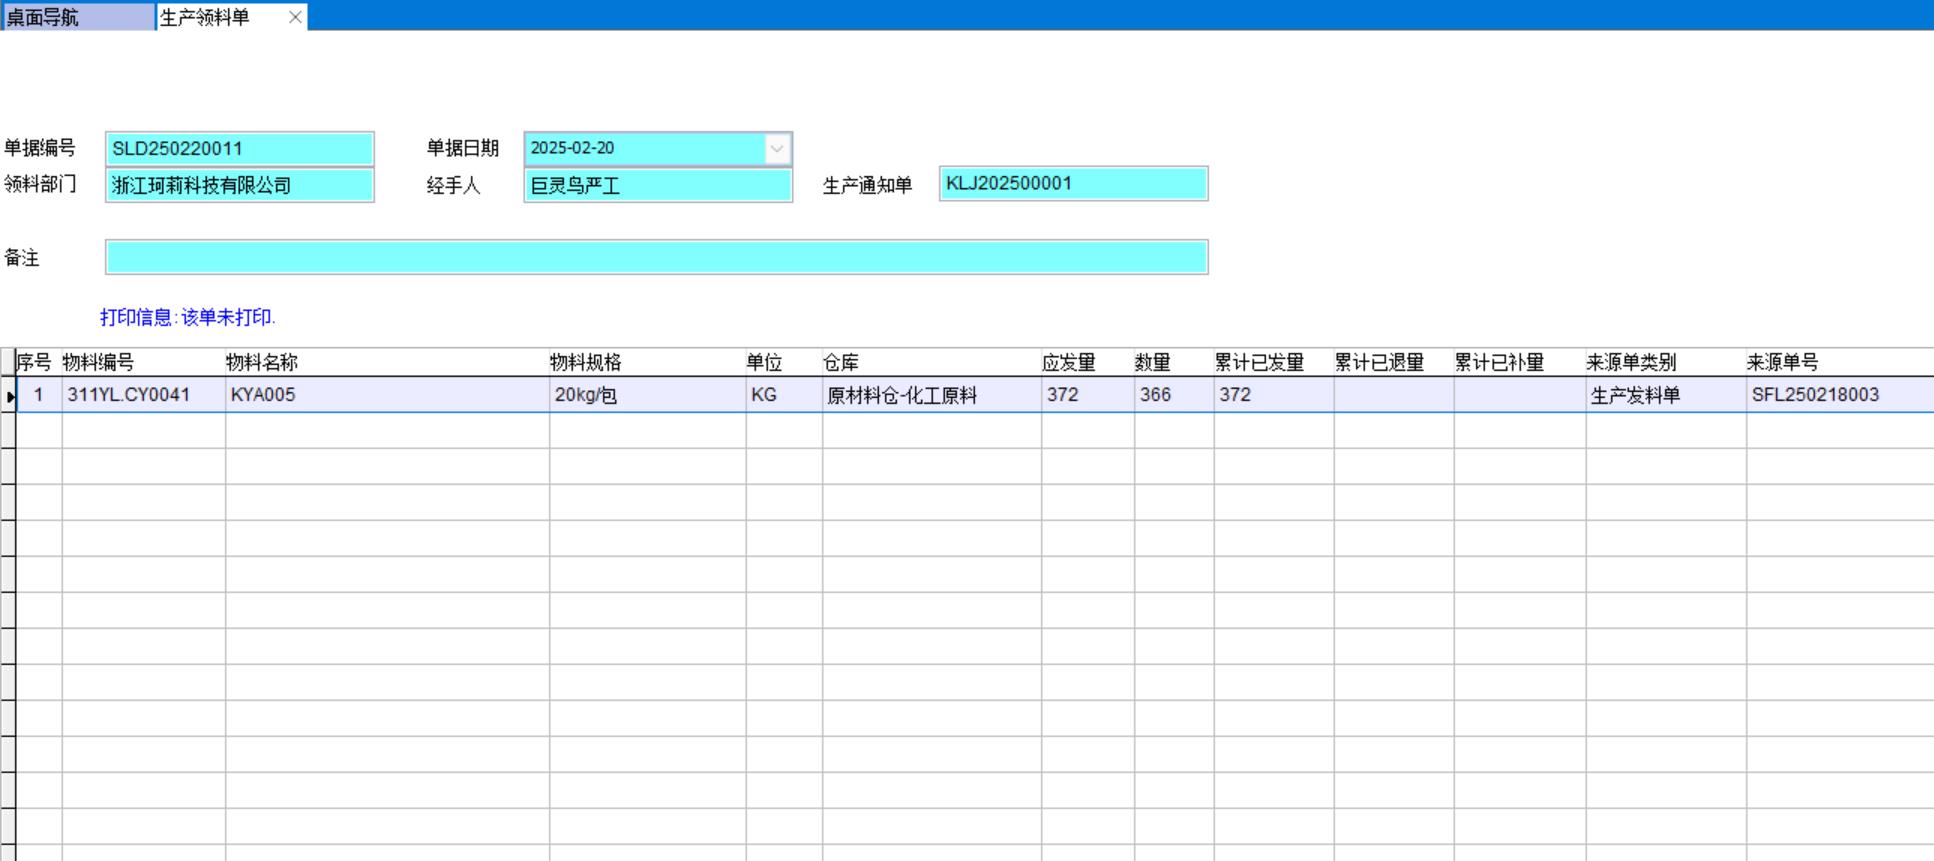Click the row pointer arrow of row 1

point(9,396)
